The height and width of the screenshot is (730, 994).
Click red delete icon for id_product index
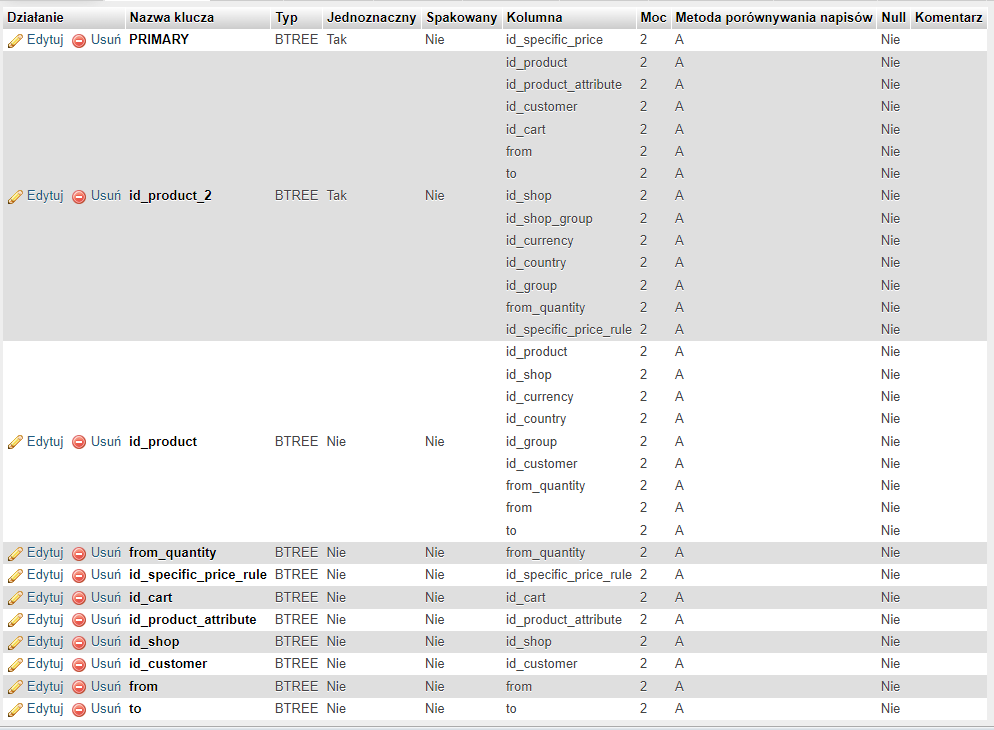[x=79, y=442]
